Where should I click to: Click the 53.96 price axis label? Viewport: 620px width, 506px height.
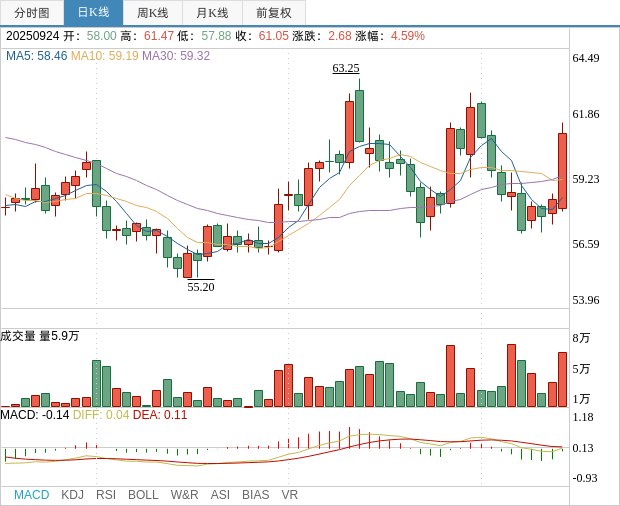[586, 300]
